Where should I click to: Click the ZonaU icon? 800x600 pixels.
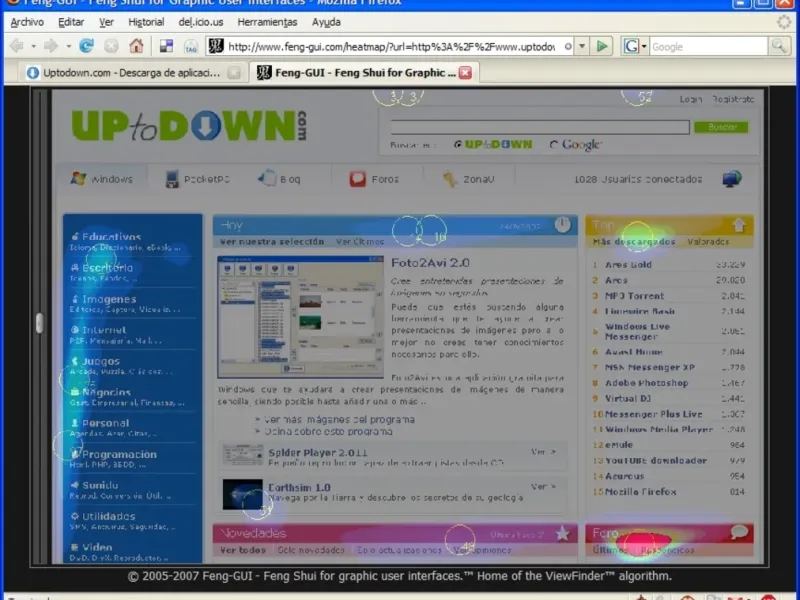point(450,179)
